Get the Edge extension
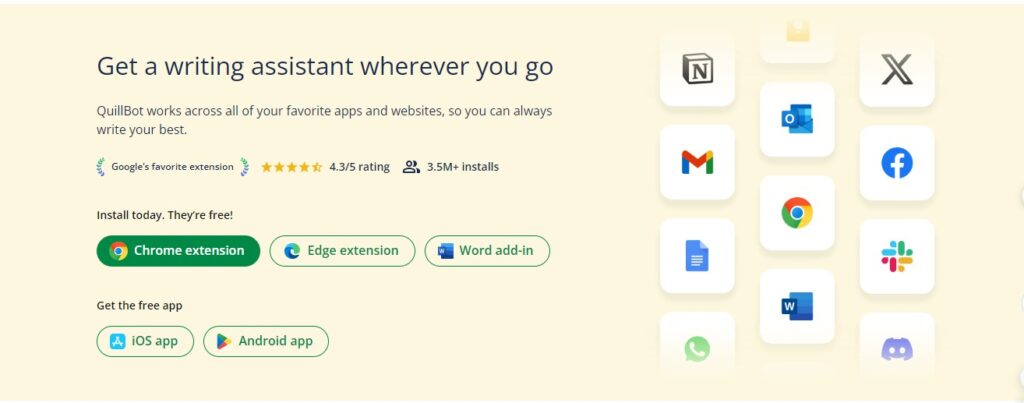Screen dimensions: 1024x403 pyautogui.click(x=342, y=251)
